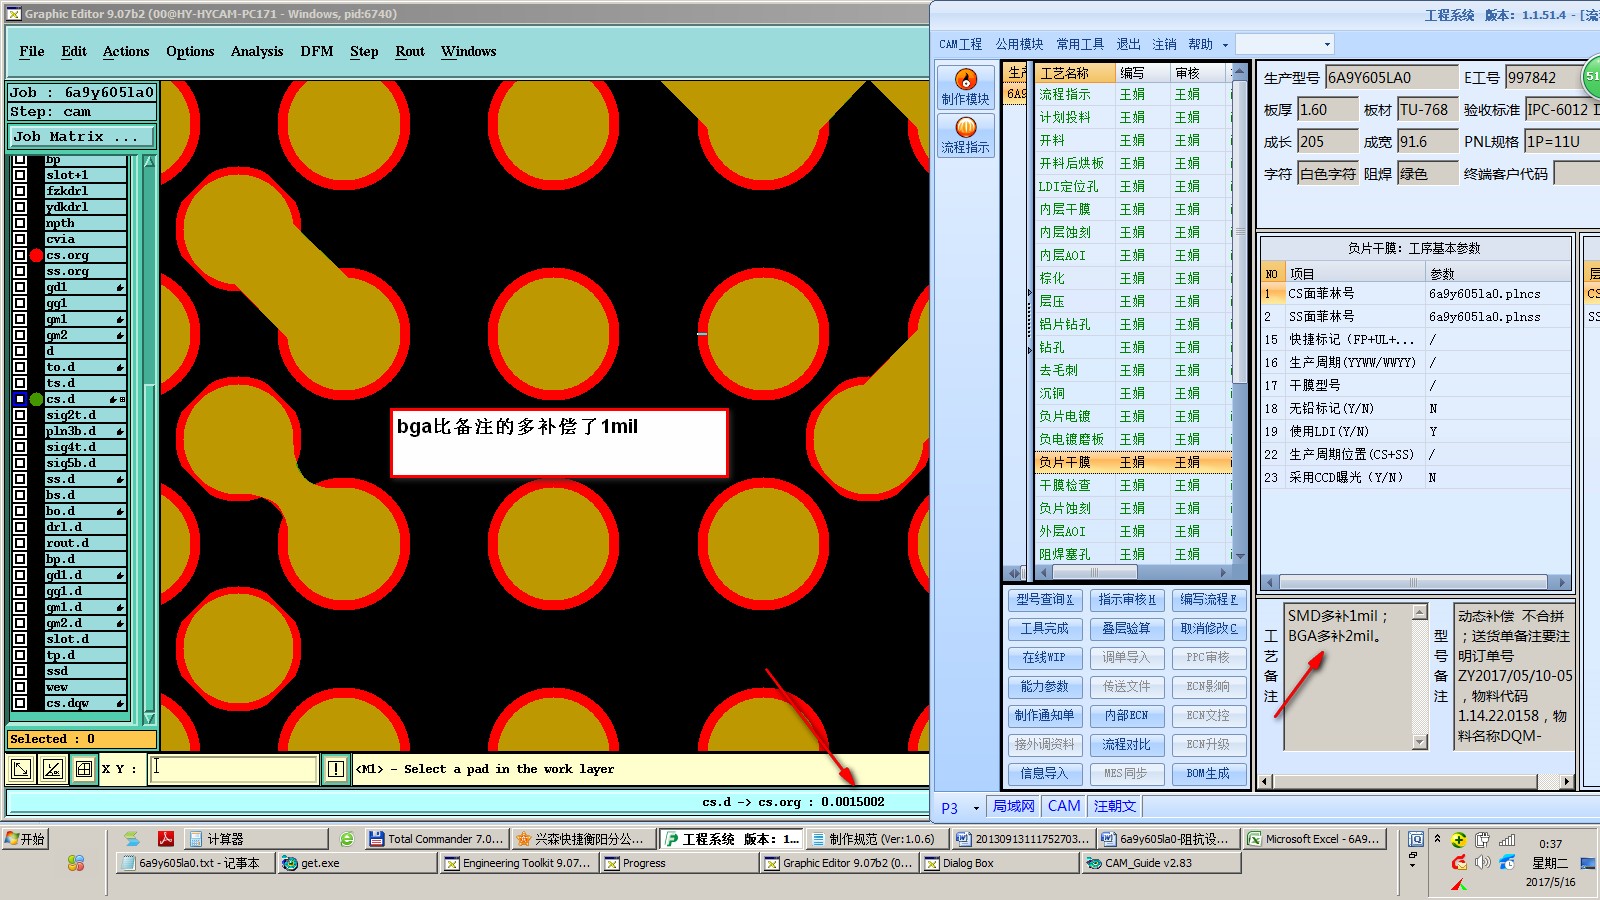
Task: Click scroll-up arrow of 工艺备注 note box
Action: (x=1419, y=611)
